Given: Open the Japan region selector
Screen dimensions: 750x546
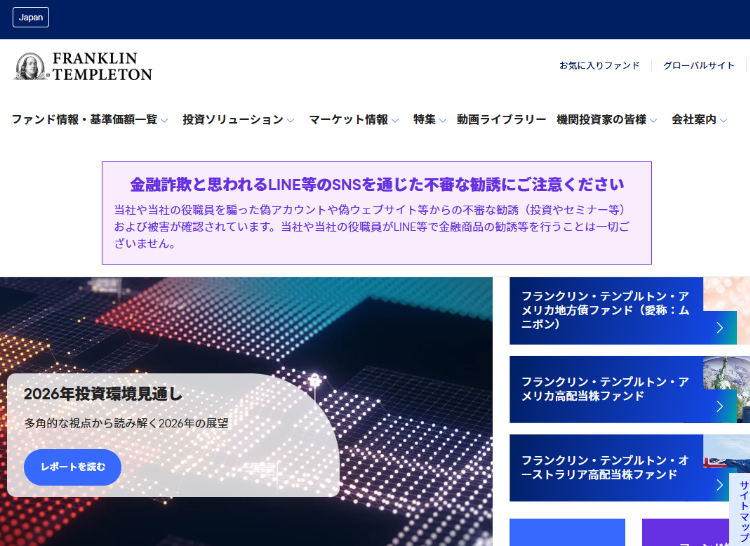Looking at the screenshot, I should click(31, 18).
